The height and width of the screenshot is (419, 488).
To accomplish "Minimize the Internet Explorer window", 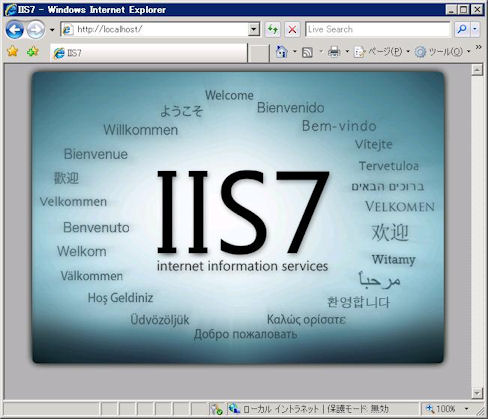I will coord(451,10).
